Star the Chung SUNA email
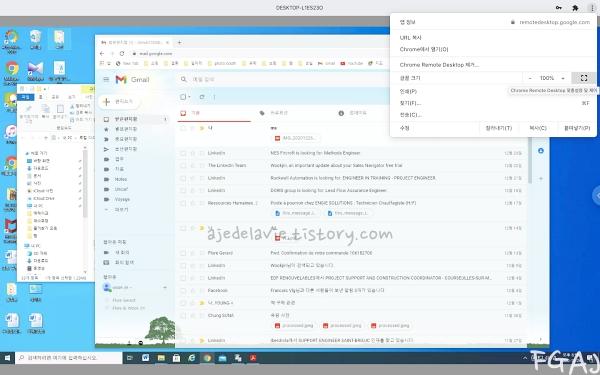This screenshot has width=600, height=375. (192, 316)
